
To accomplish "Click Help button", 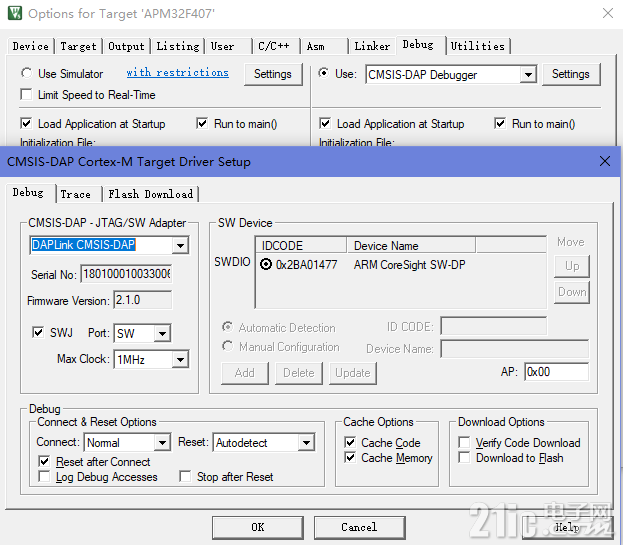I will (567, 527).
